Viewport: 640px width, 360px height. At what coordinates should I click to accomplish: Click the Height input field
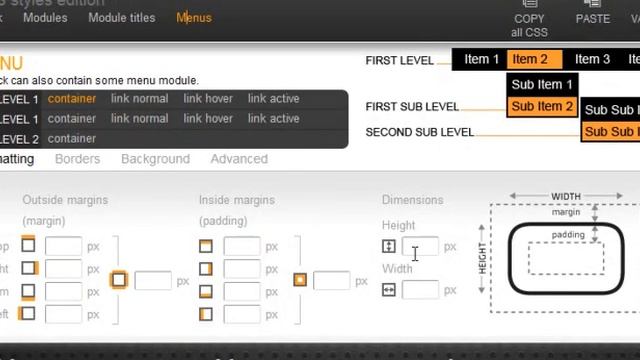point(420,246)
